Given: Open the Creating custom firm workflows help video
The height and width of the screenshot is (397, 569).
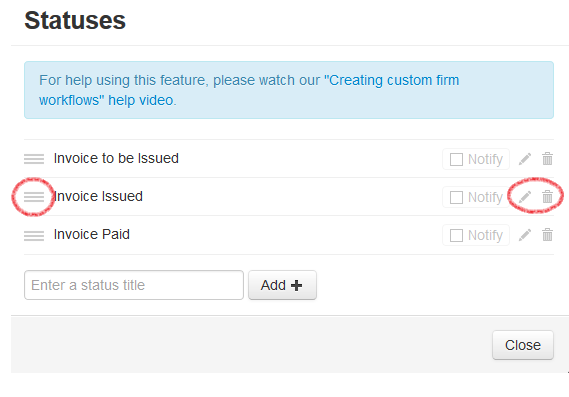Looking at the screenshot, I should (x=249, y=90).
